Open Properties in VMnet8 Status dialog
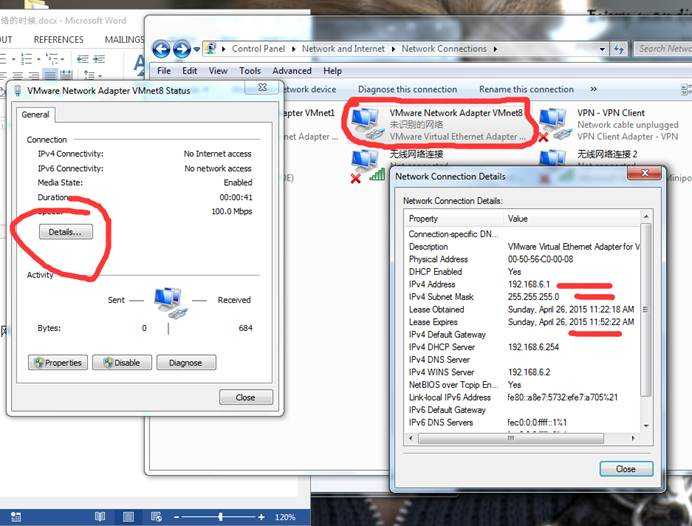 [58, 363]
